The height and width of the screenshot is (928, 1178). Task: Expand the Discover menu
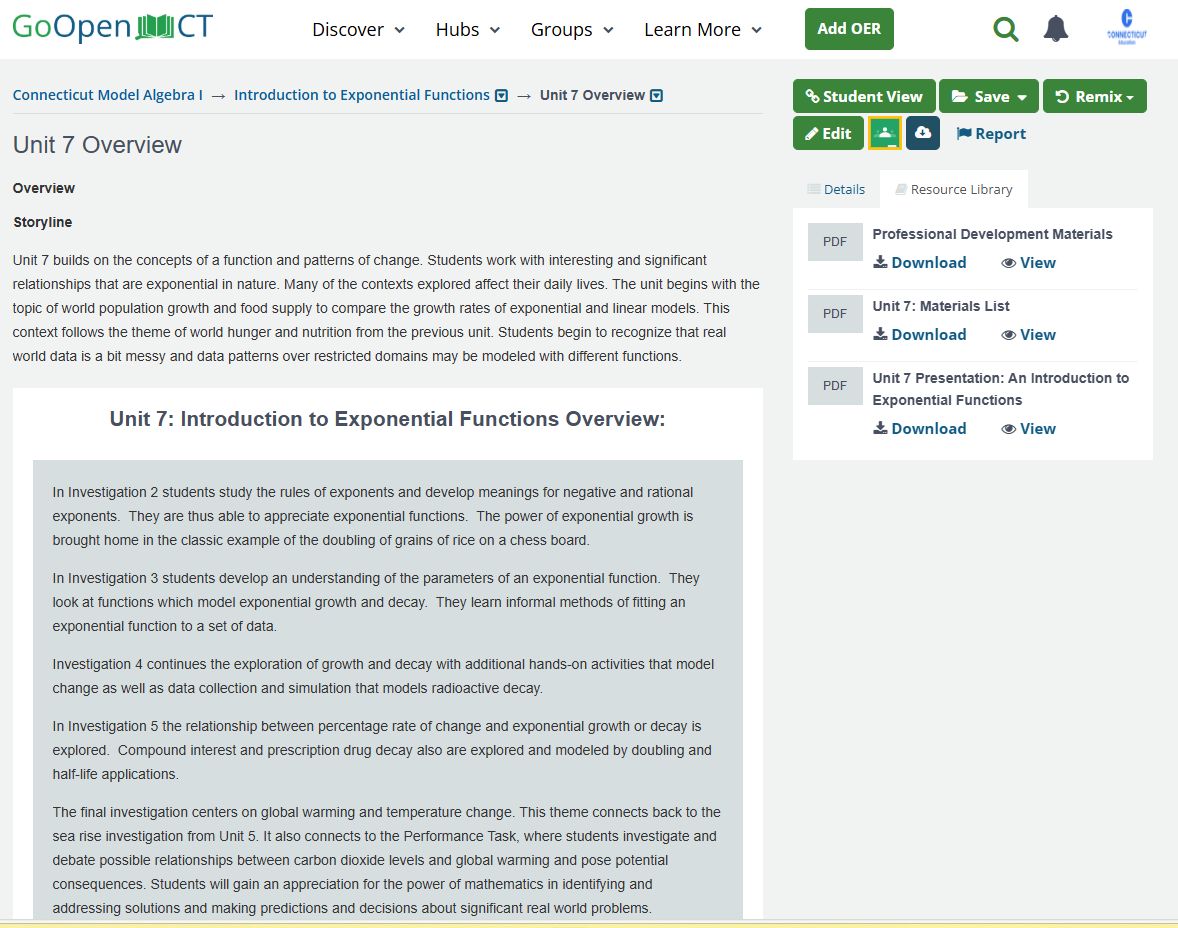point(358,29)
